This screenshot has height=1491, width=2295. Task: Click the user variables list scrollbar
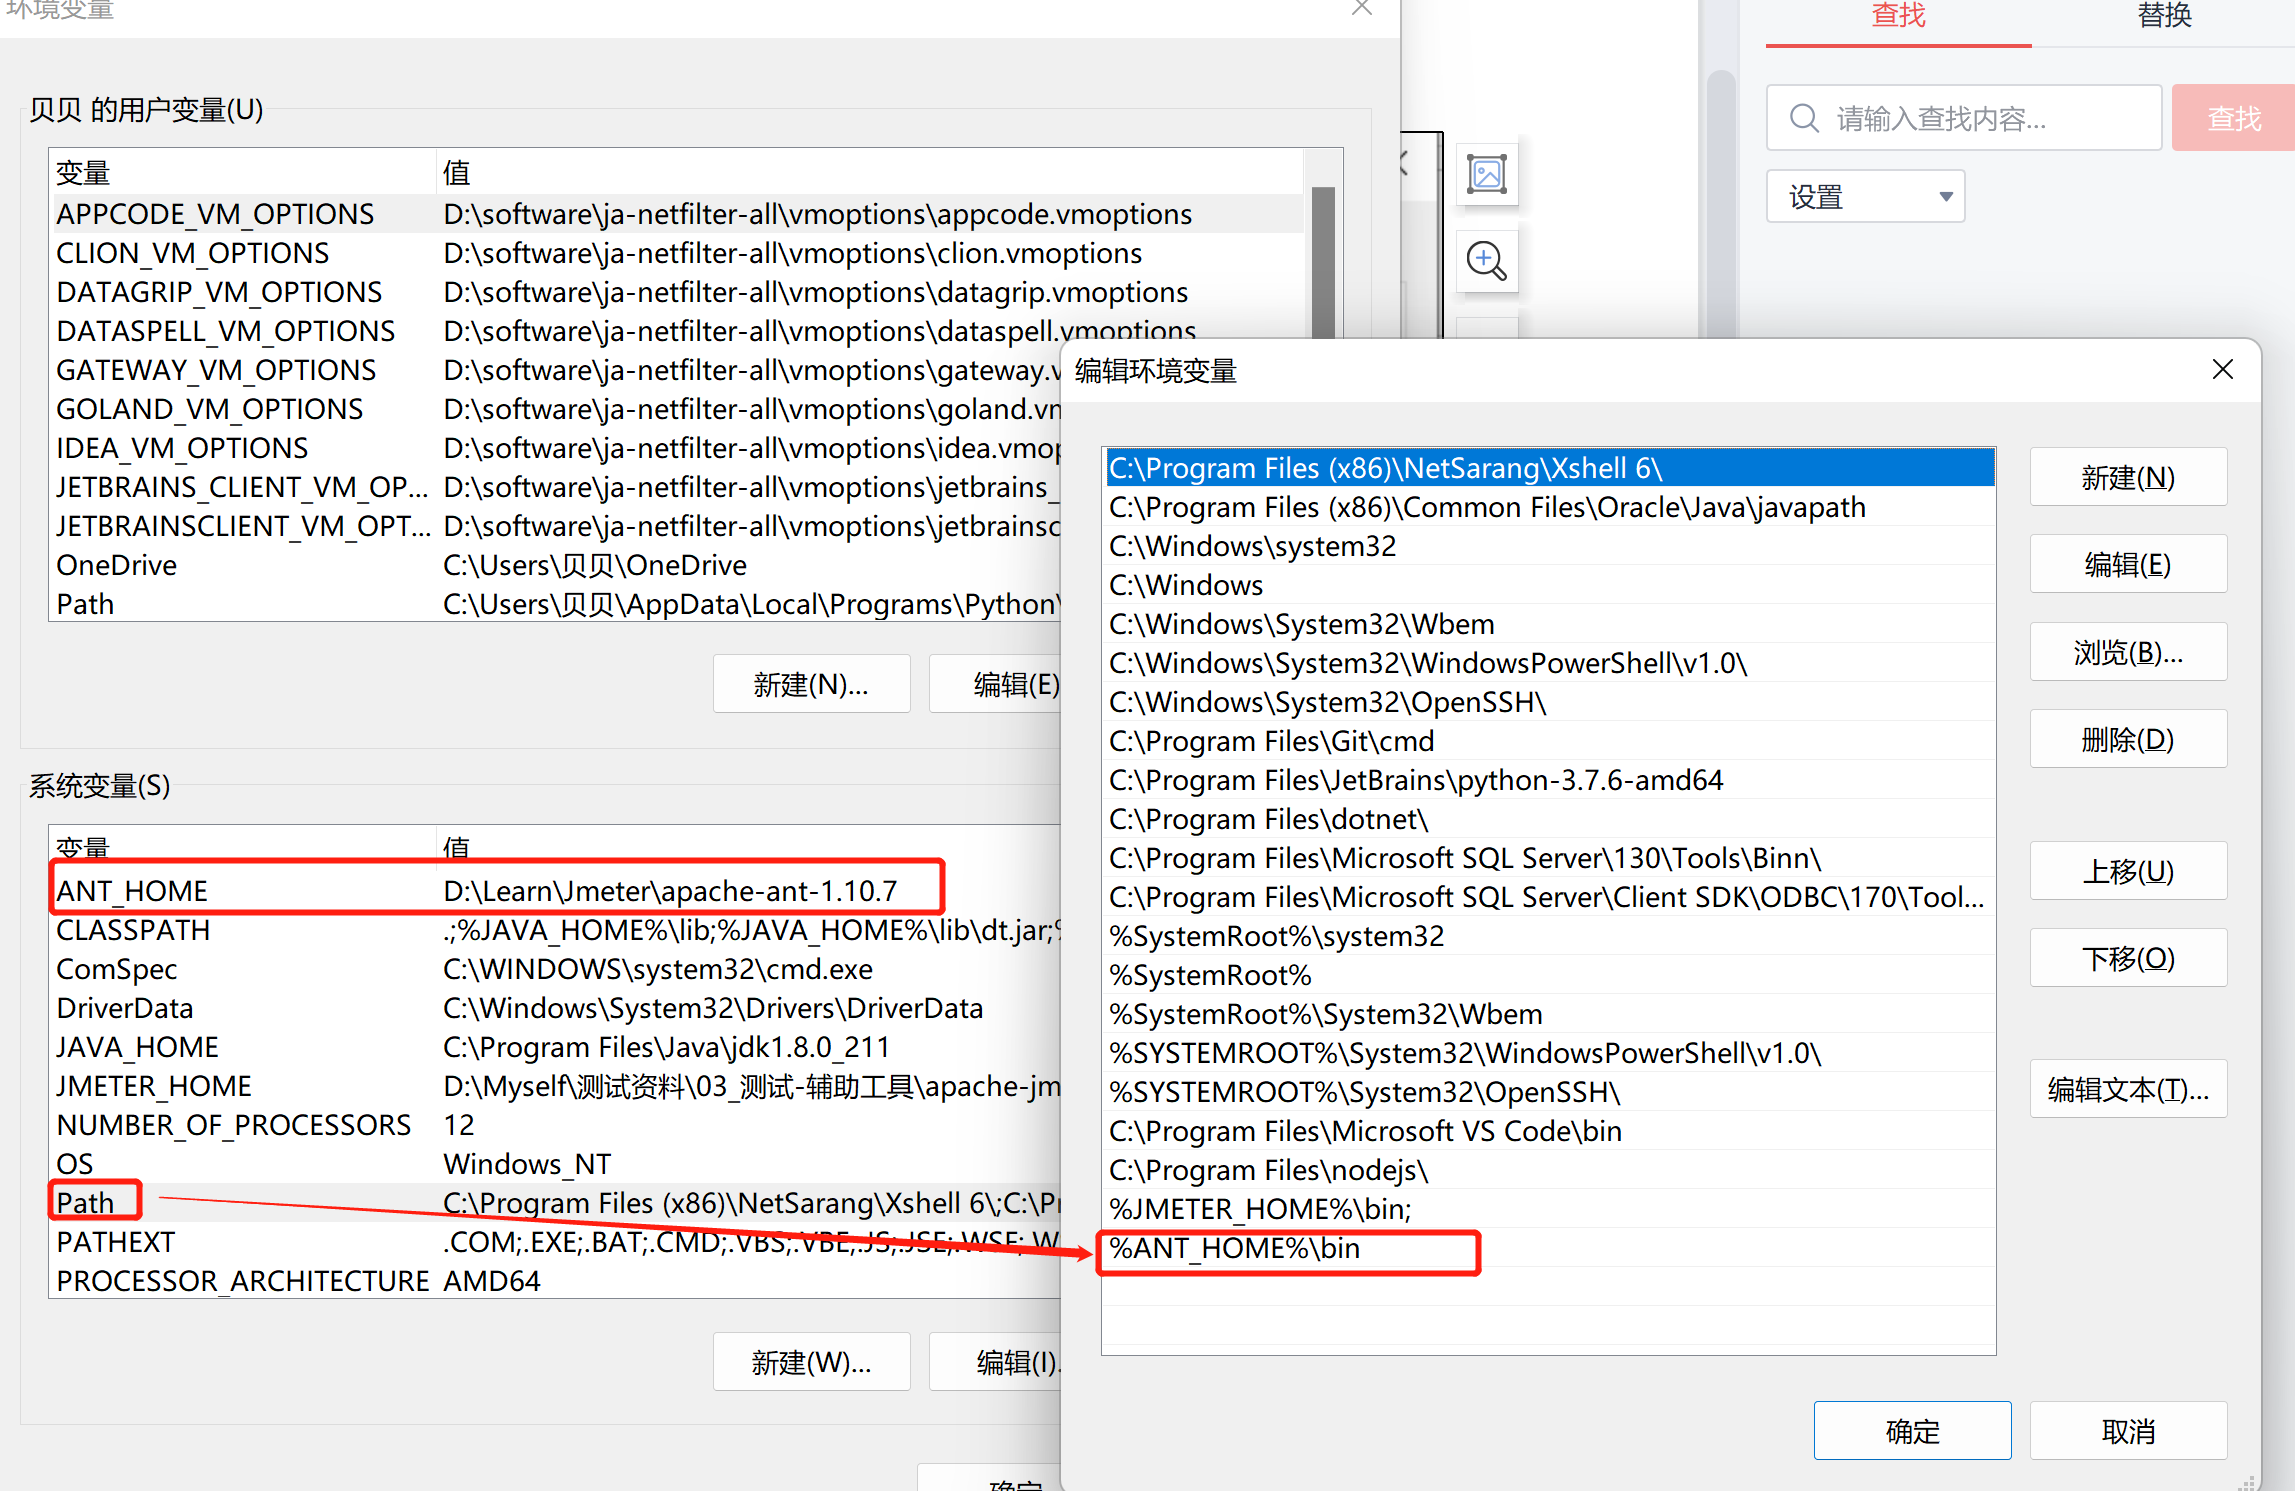[1322, 260]
